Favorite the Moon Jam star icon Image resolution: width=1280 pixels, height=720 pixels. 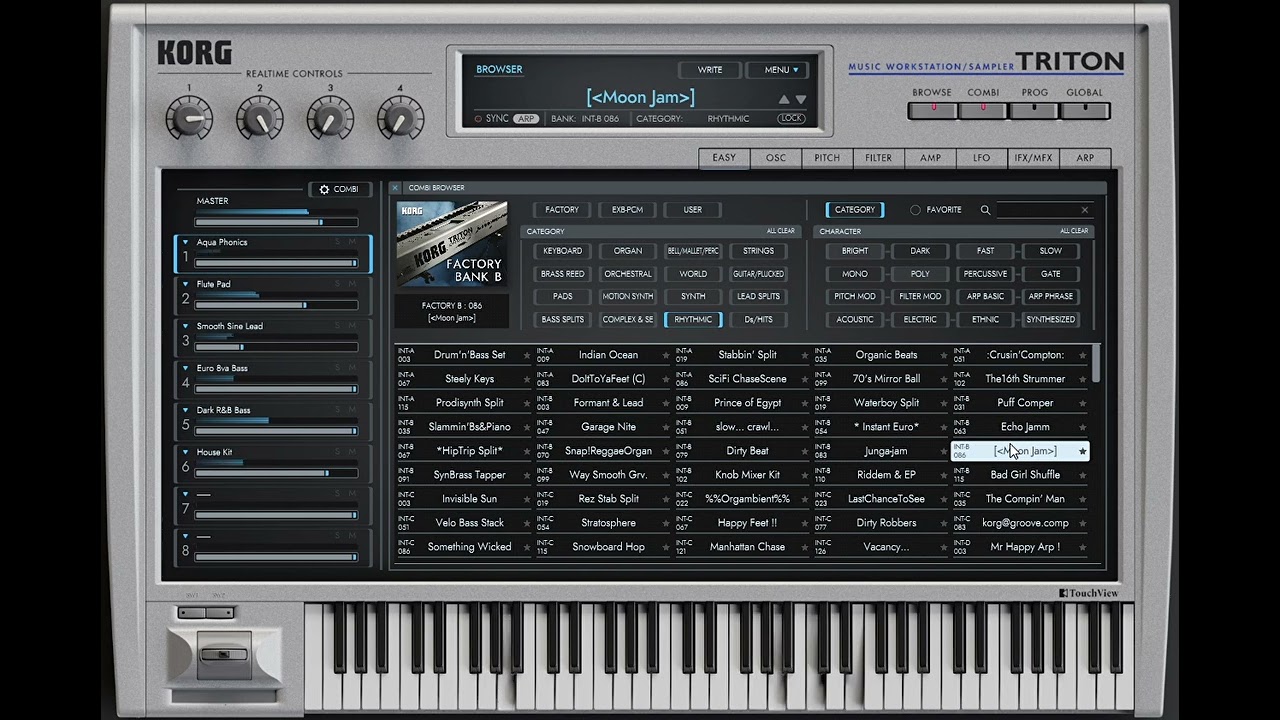point(1082,452)
